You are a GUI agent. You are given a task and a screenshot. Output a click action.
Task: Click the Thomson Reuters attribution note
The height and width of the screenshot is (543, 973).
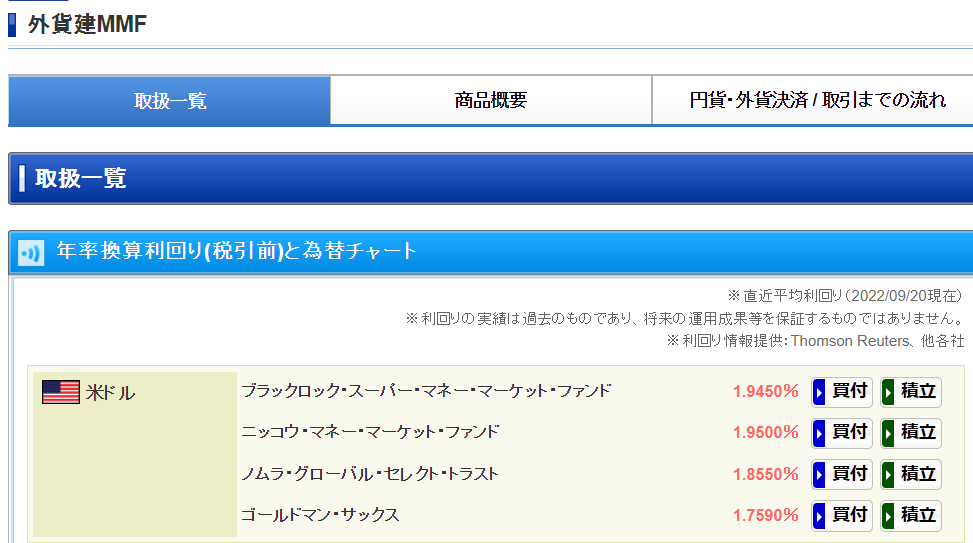click(815, 341)
